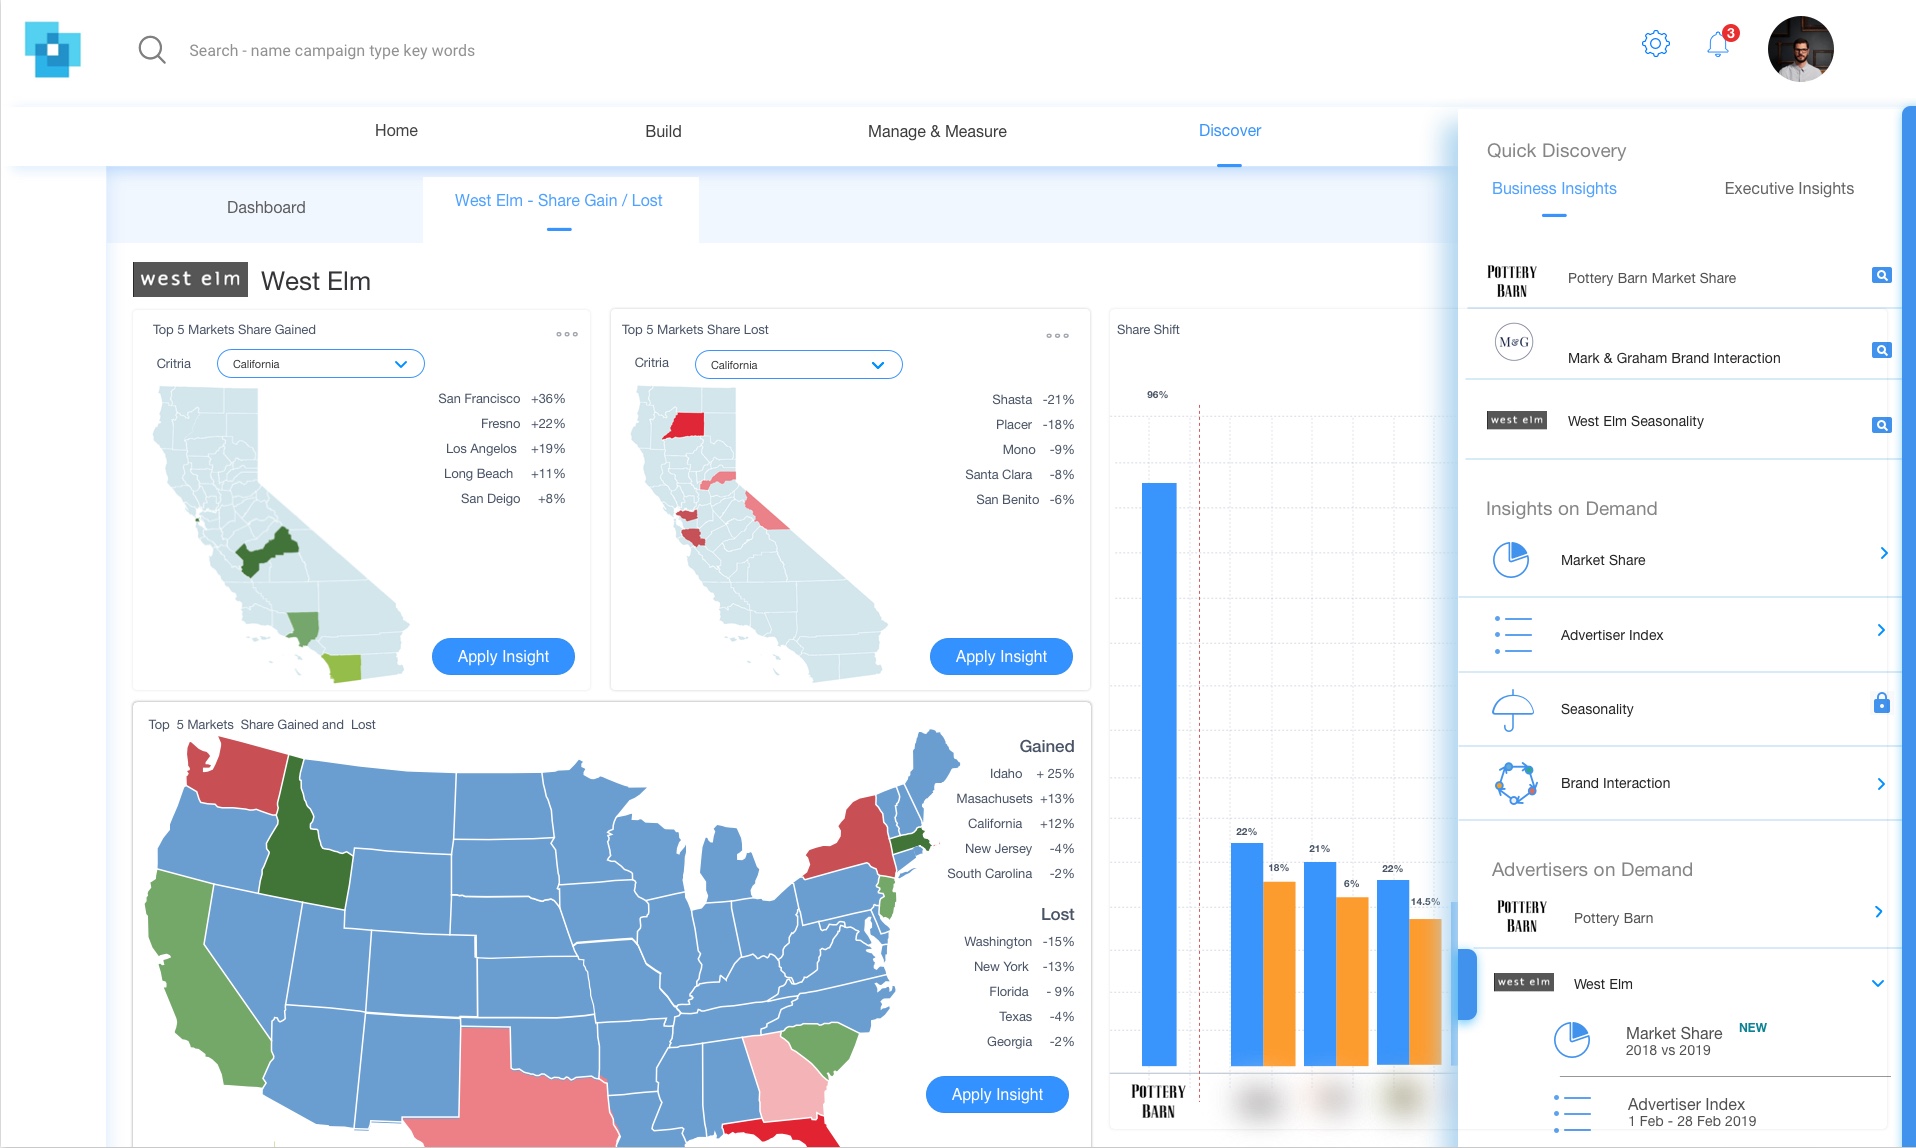Screen dimensions: 1916x1148
Task: Click the 18% orange bar
Action: 1279,974
